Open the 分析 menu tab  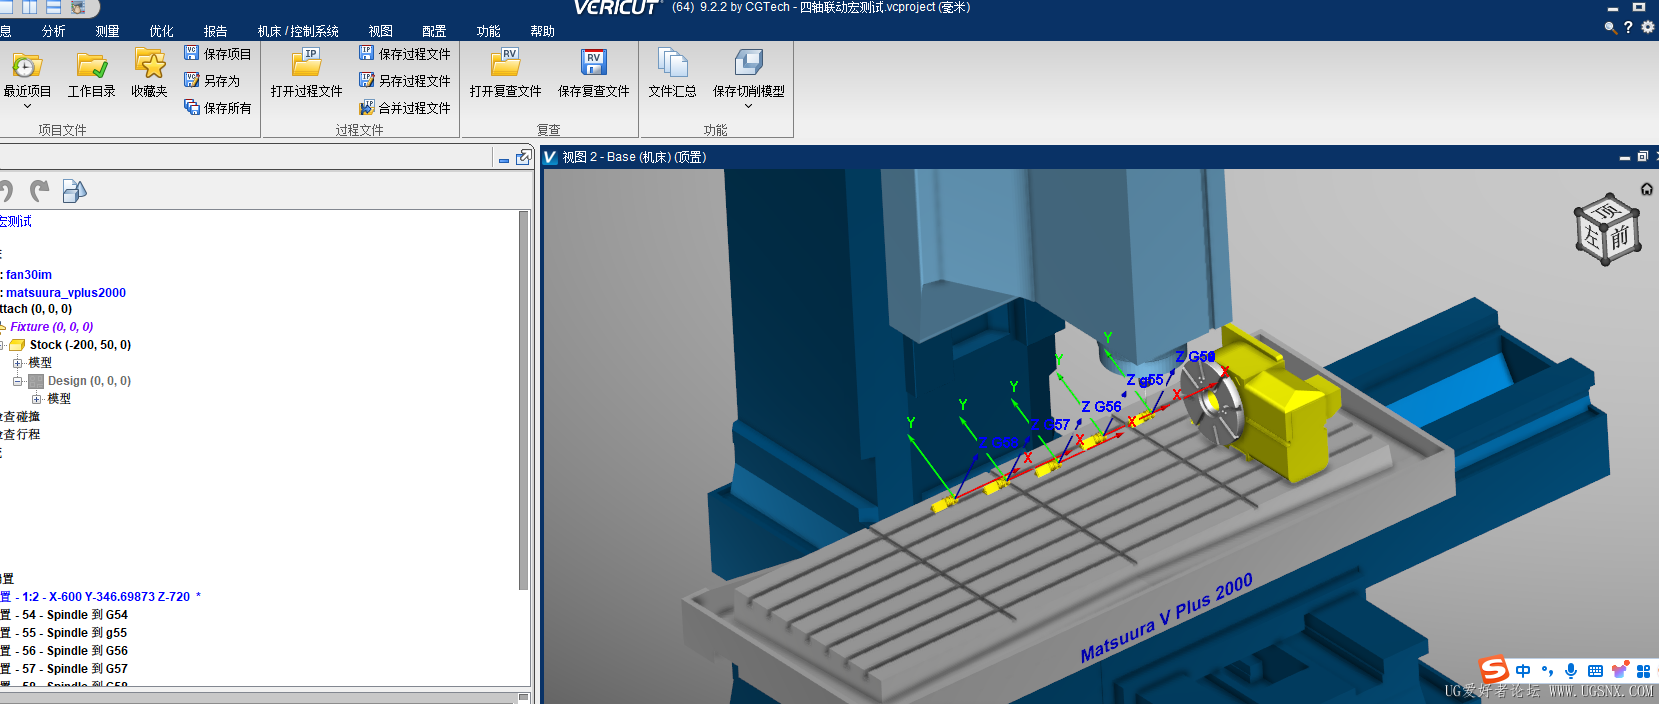tap(54, 31)
